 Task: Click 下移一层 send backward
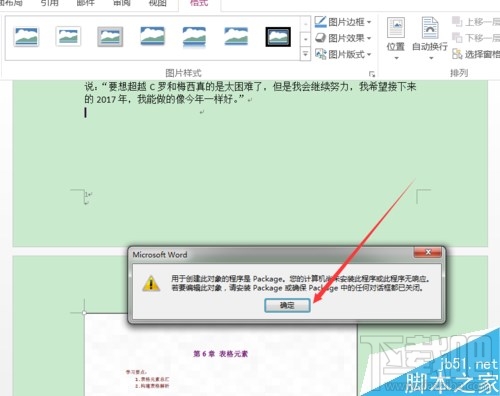[x=476, y=38]
